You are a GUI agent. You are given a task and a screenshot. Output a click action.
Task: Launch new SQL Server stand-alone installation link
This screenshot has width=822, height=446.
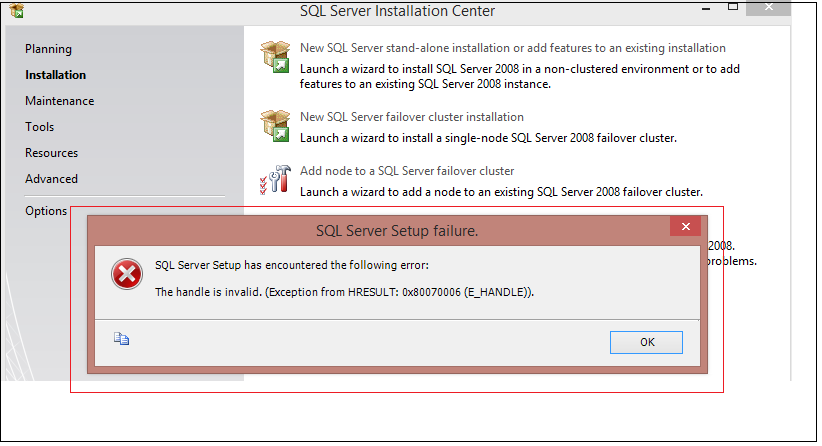[512, 48]
